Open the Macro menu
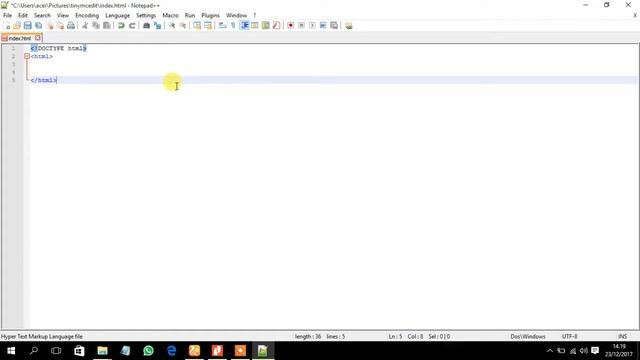 coord(171,16)
